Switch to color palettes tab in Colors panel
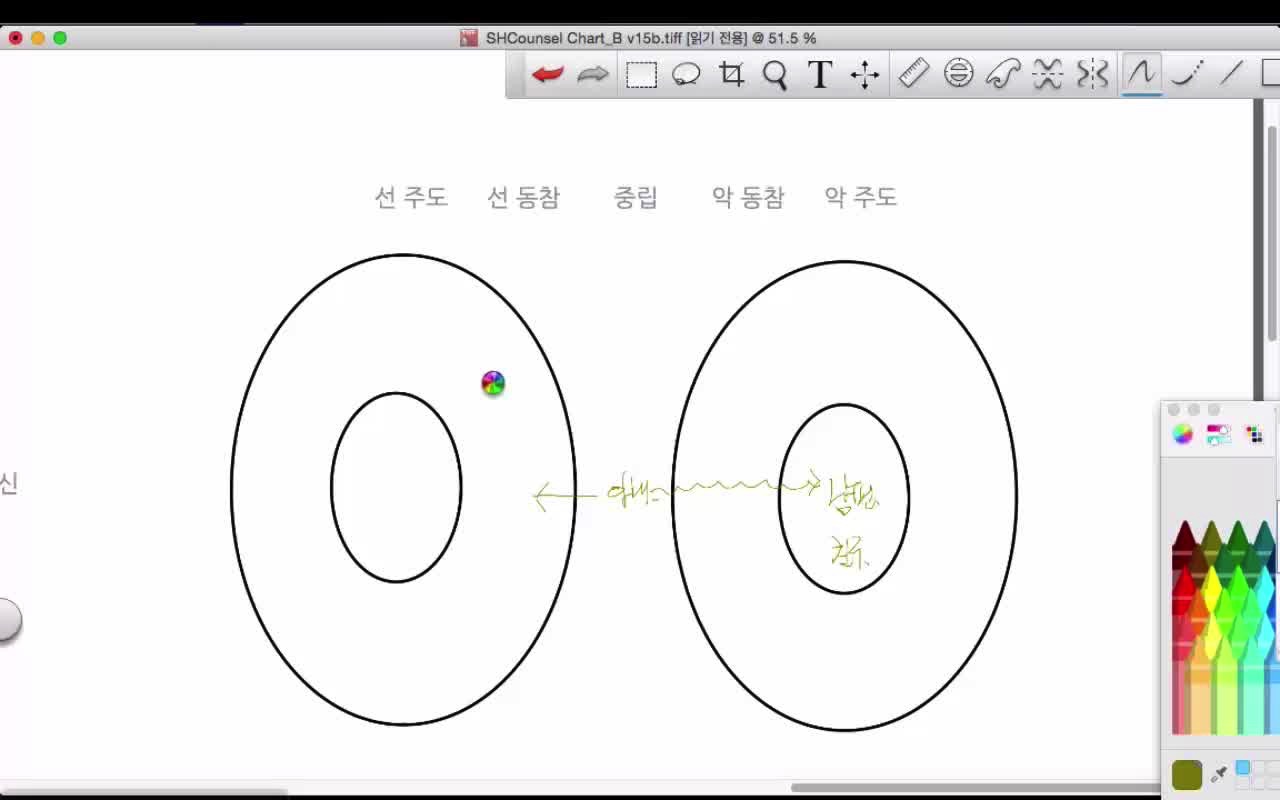Image resolution: width=1280 pixels, height=800 pixels. [x=1254, y=434]
